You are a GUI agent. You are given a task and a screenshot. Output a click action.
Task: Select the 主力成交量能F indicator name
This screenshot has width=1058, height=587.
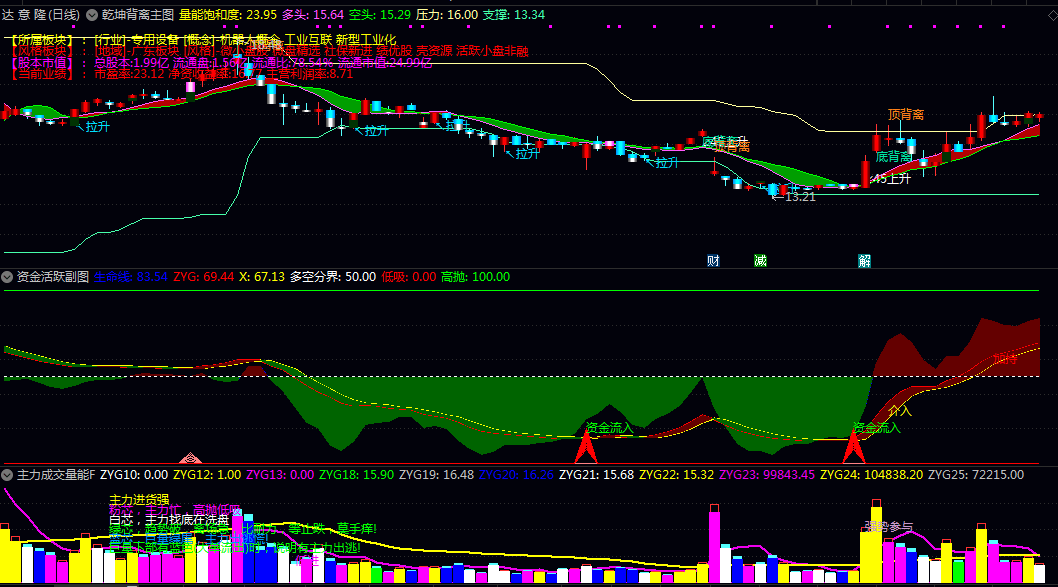pos(56,475)
